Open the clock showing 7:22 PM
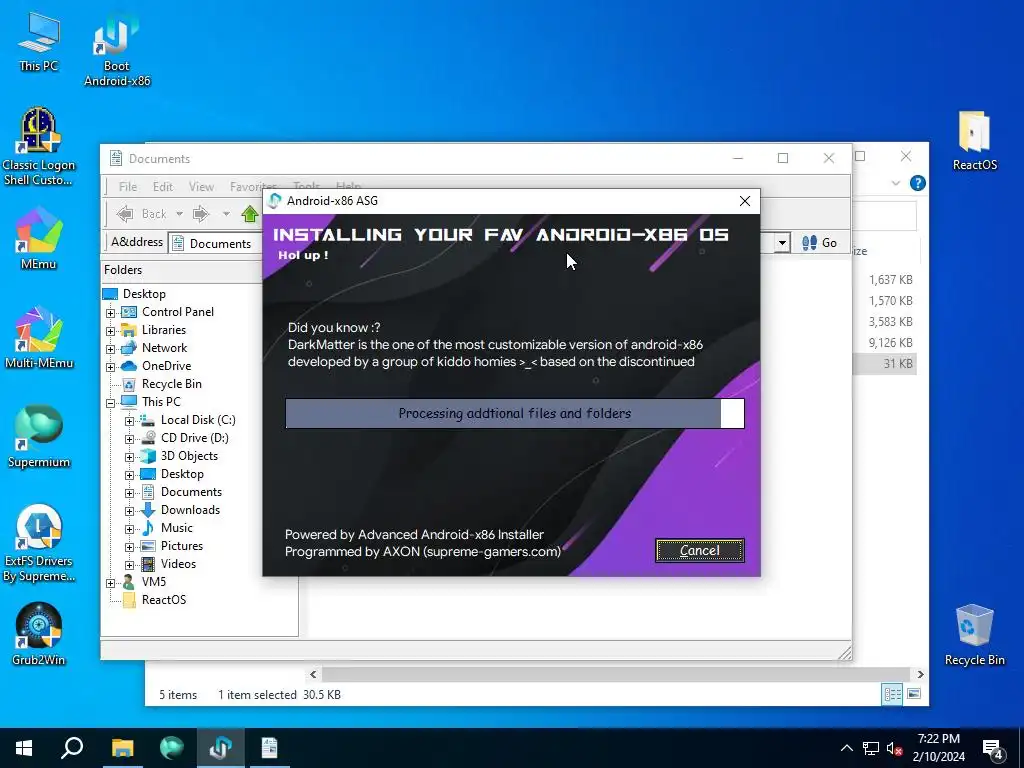The height and width of the screenshot is (768, 1024). pyautogui.click(x=938, y=748)
